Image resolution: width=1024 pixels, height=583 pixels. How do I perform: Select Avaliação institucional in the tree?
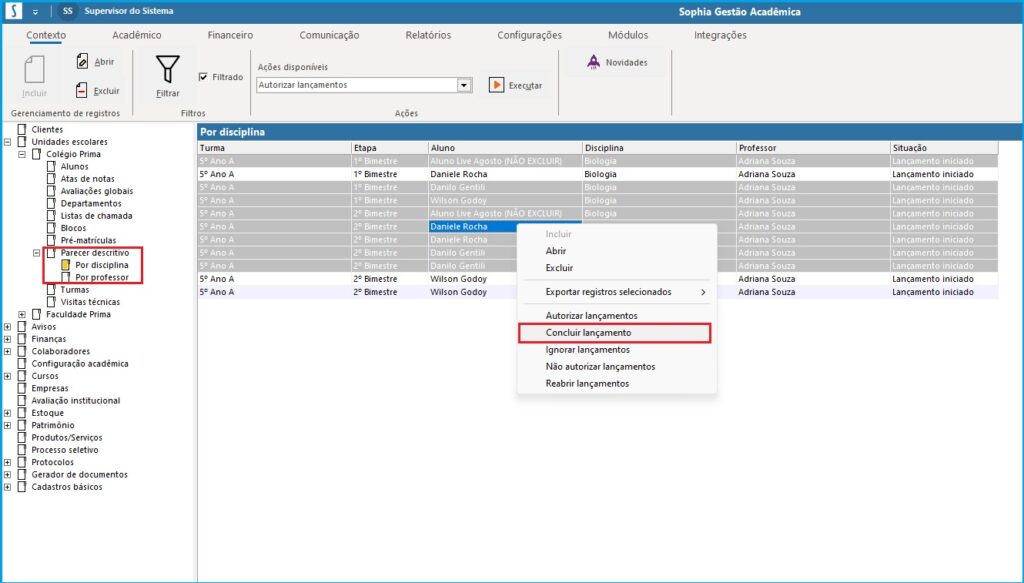pyautogui.click(x=76, y=401)
